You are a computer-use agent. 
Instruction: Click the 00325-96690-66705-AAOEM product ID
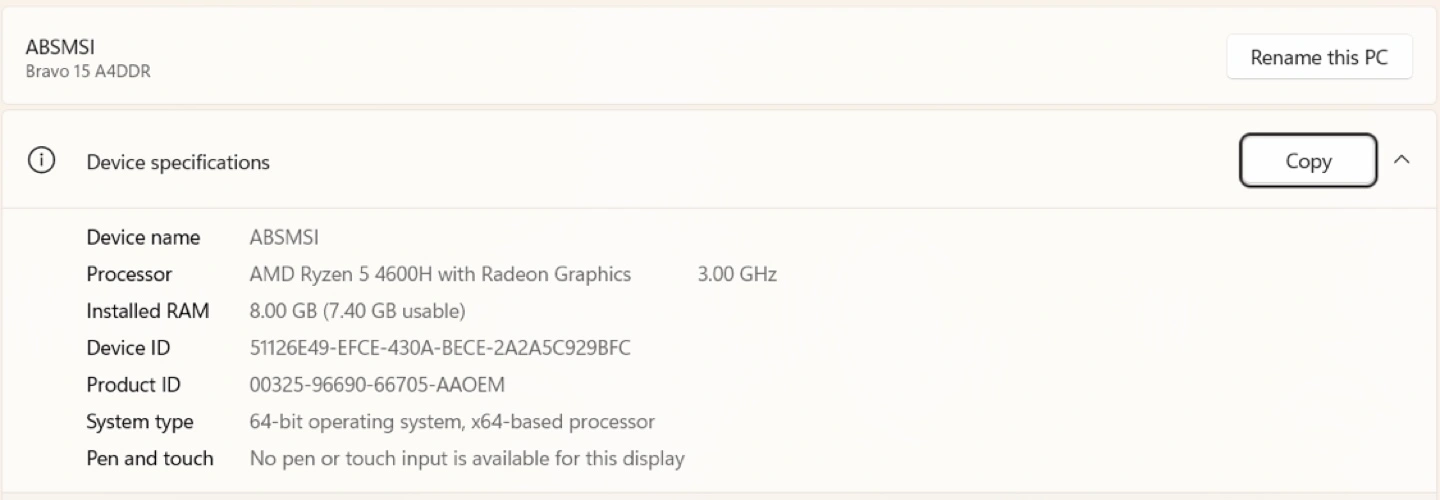click(377, 385)
